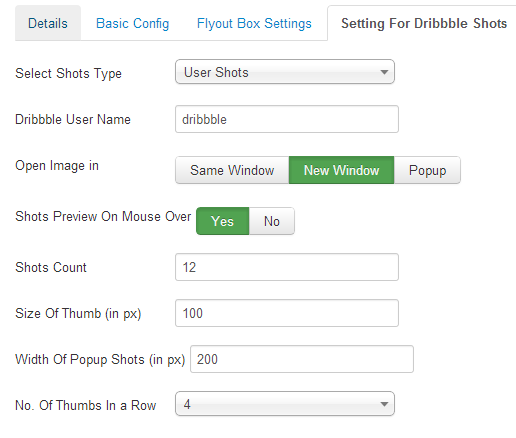Click the thumbs-per-row dropdown arrow icon
The height and width of the screenshot is (438, 516).
pos(384,404)
